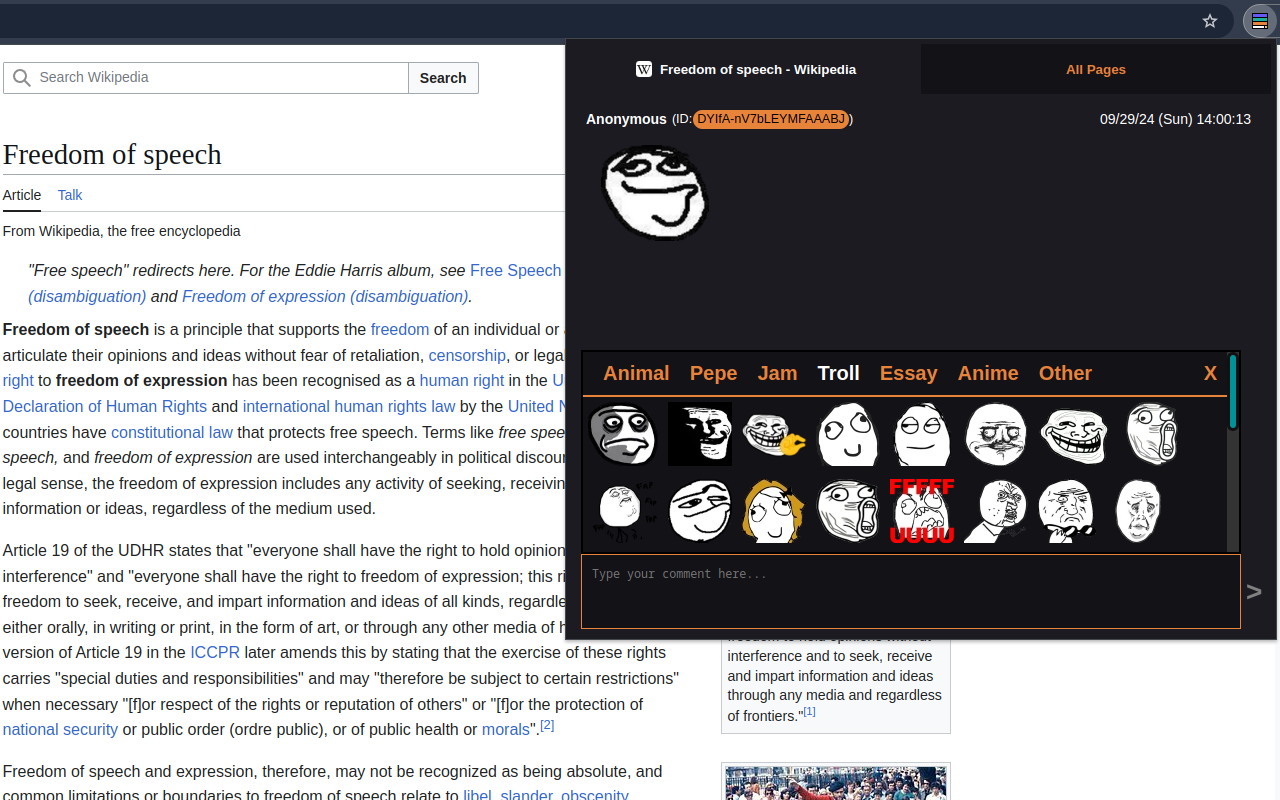Click the Wikipedia favicon in the popup tab
The image size is (1280, 800).
coord(644,69)
